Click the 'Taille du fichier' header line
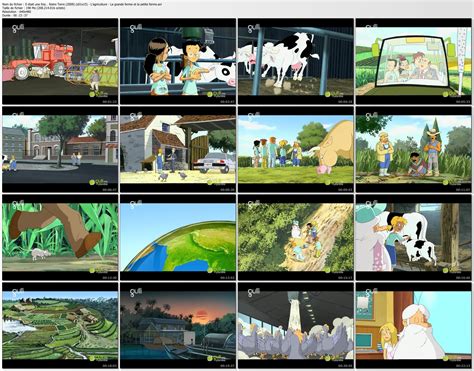 (x=33, y=8)
